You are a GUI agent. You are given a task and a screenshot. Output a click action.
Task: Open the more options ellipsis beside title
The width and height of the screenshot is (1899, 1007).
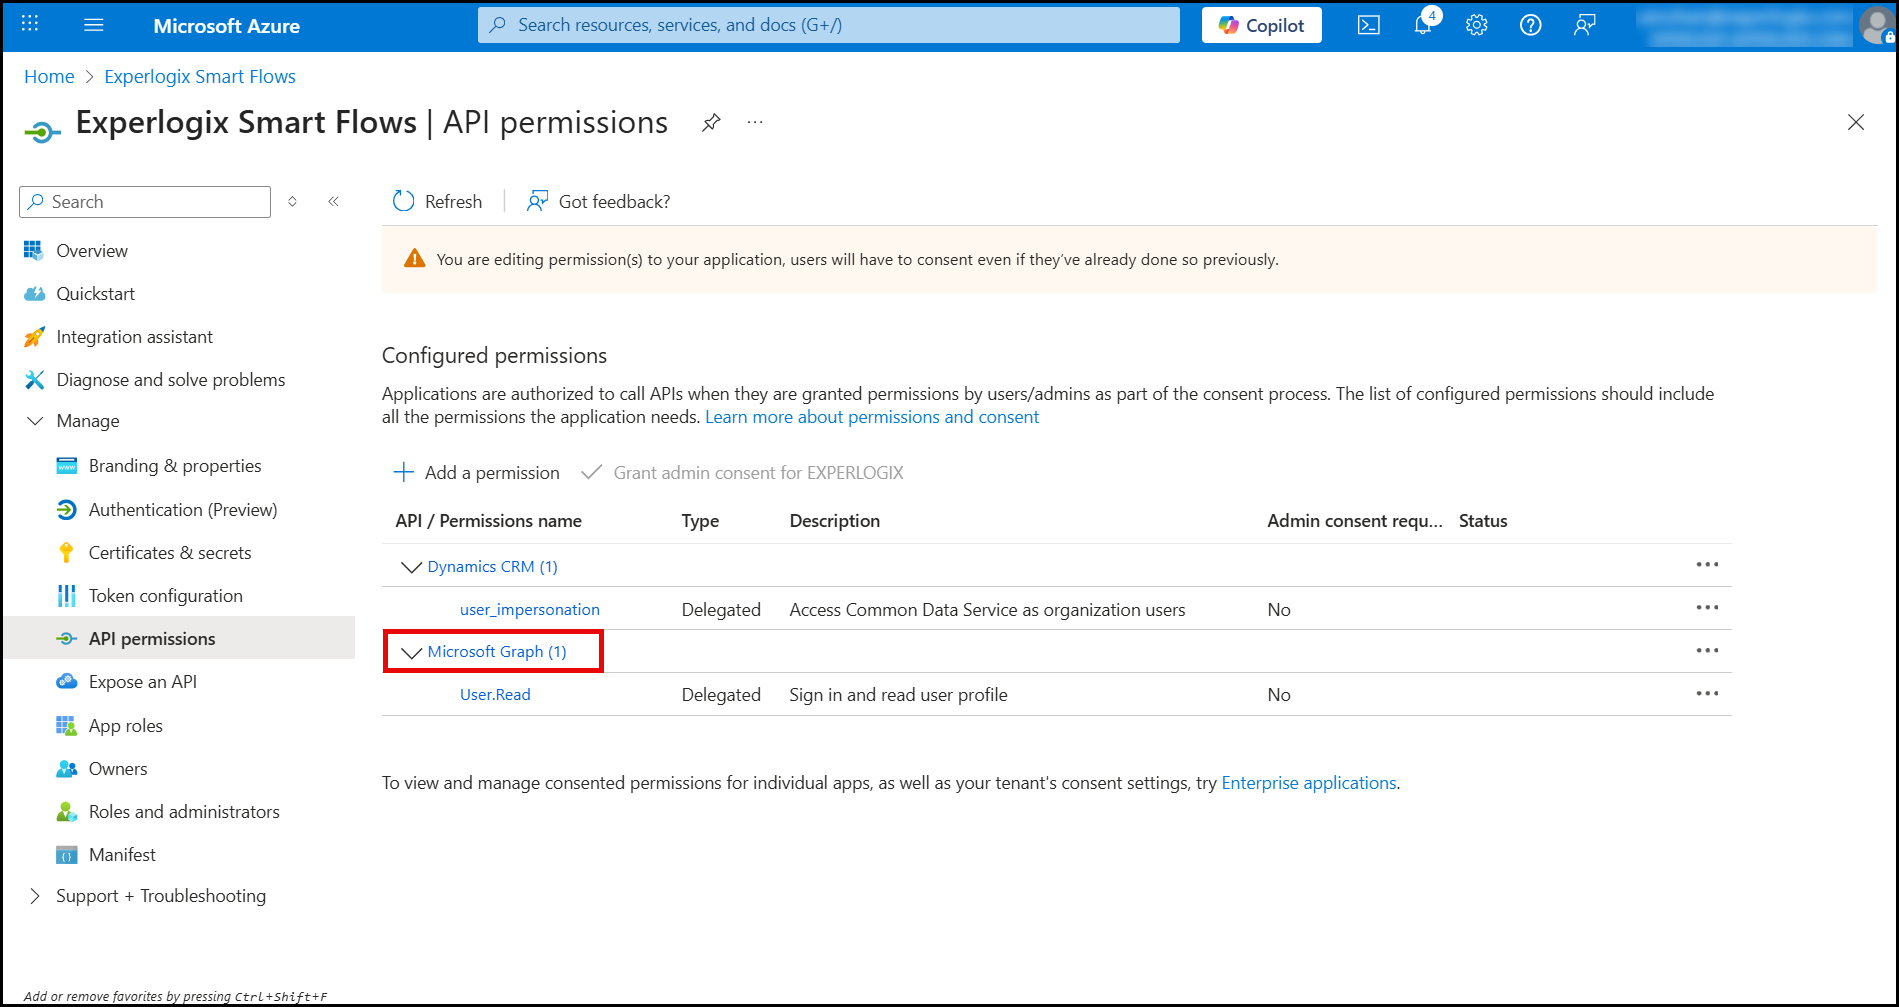pyautogui.click(x=755, y=122)
